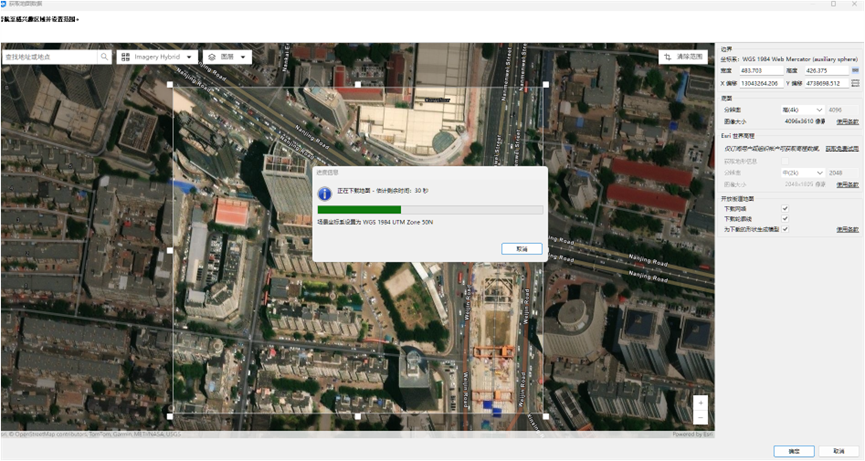
Task: Click the 查找地址或地点 search field
Action: (50, 57)
